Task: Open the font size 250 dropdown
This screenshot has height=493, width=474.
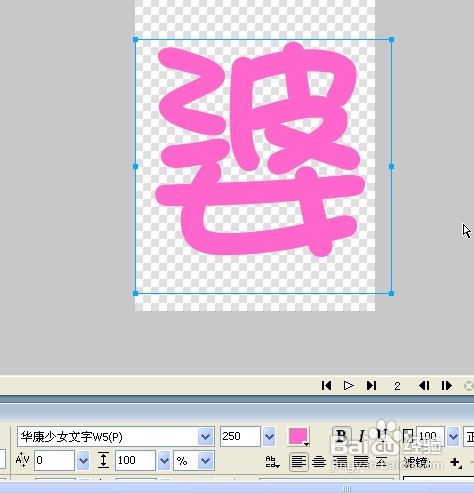Action: coord(269,436)
